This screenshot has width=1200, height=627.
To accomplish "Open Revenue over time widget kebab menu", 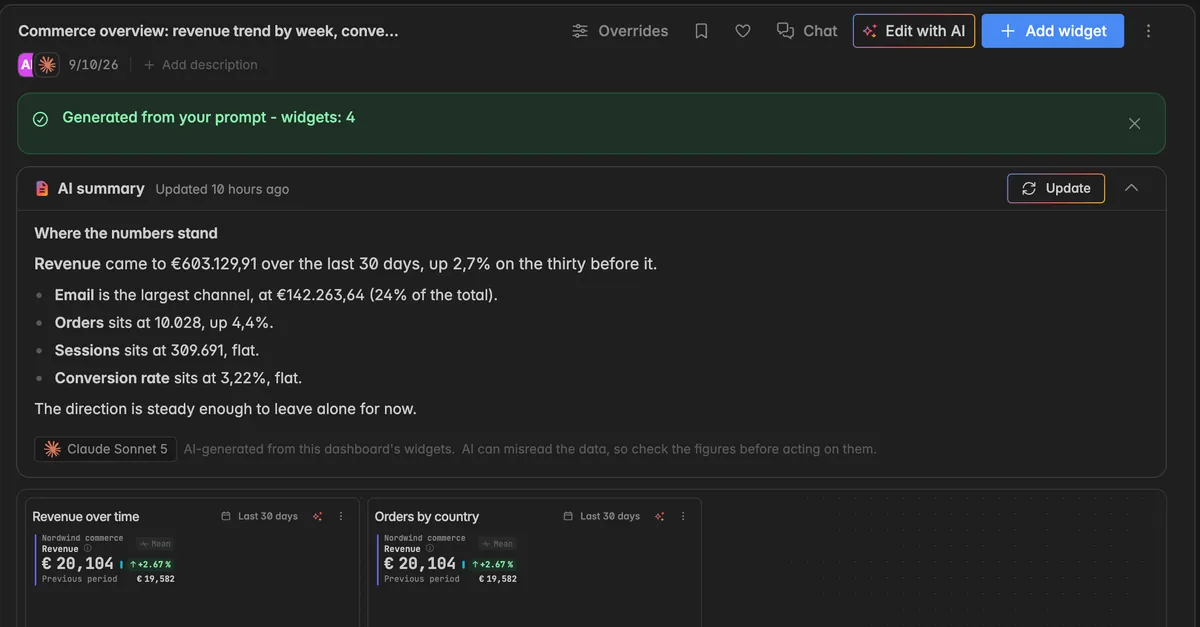I will pos(341,516).
